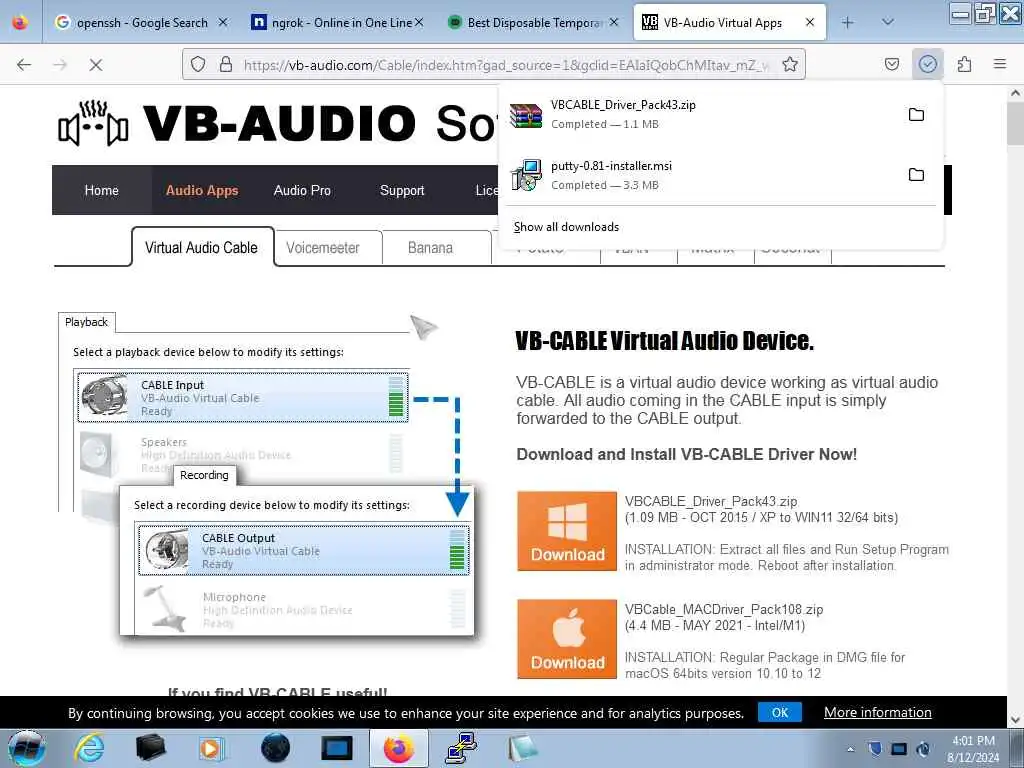Save page to Pocket icon

(891, 64)
